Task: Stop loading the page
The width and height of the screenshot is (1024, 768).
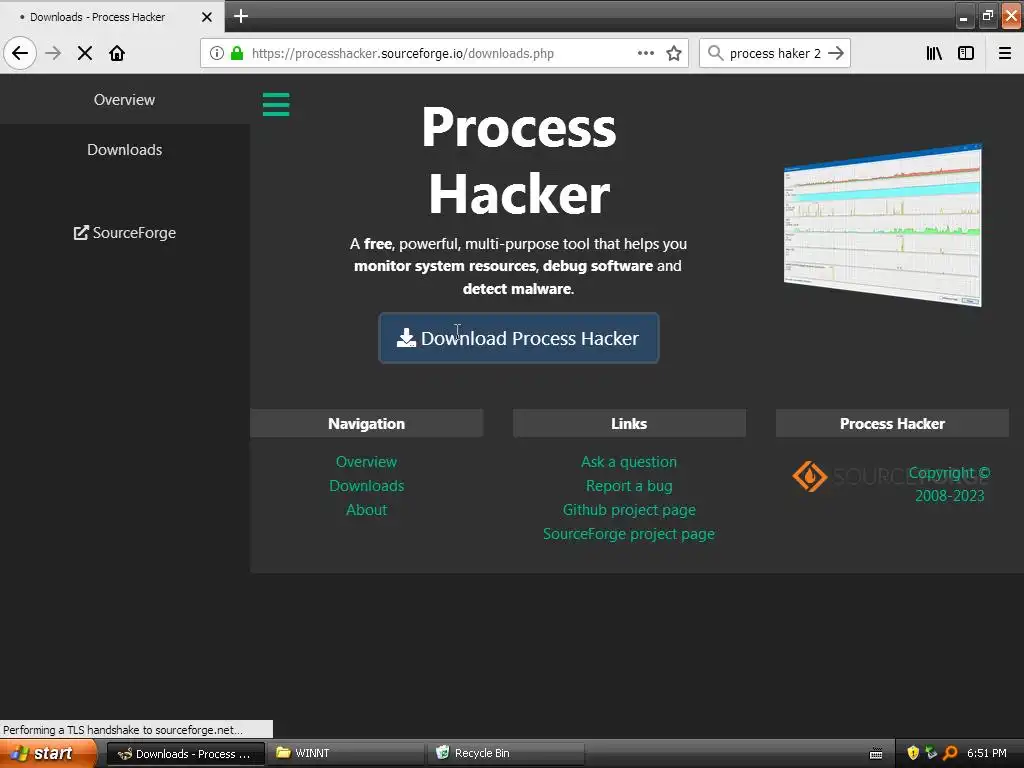Action: click(85, 53)
